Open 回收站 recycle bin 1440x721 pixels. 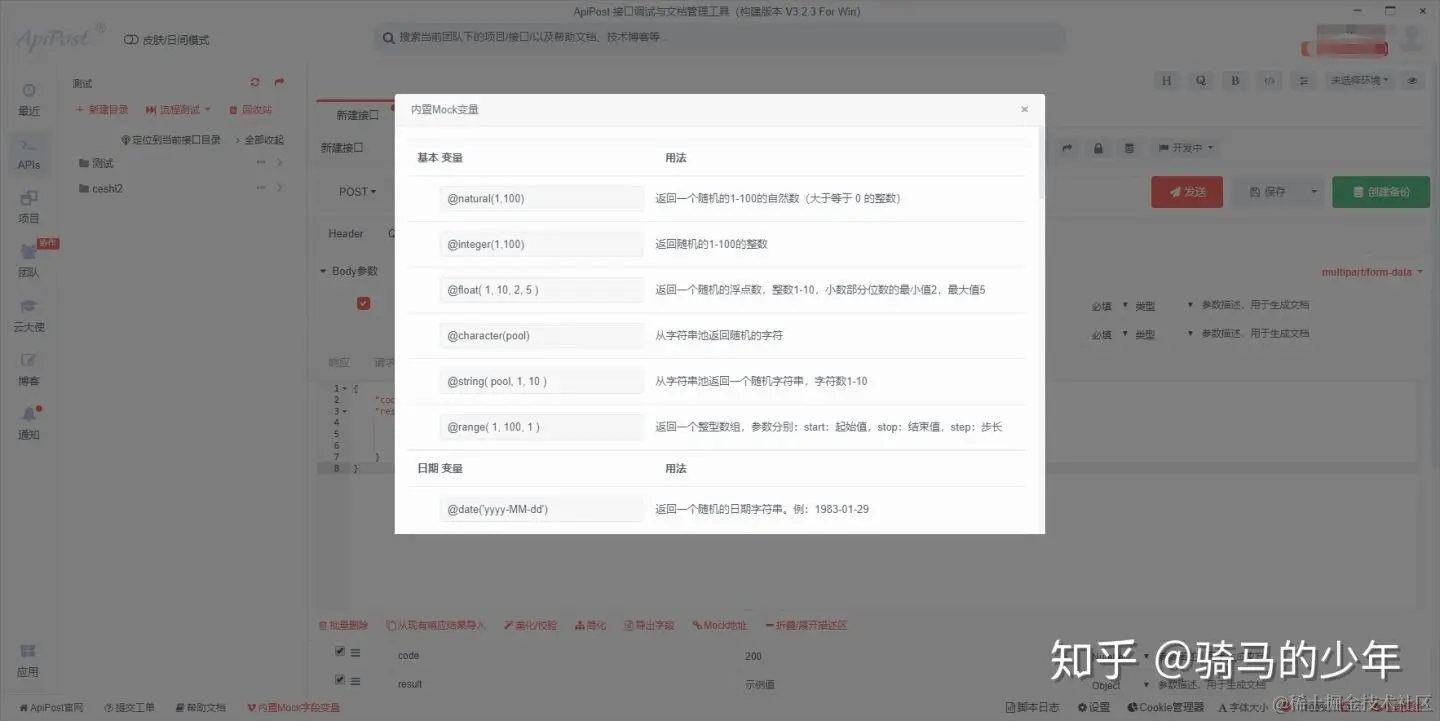(x=250, y=110)
